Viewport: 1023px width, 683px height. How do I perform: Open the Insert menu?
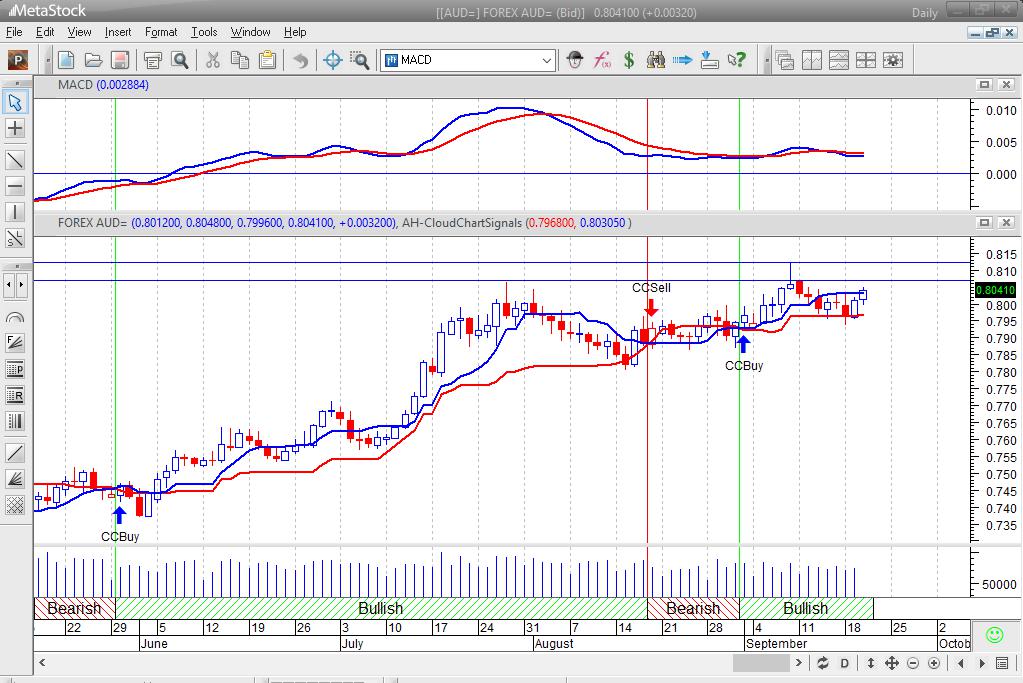[118, 31]
